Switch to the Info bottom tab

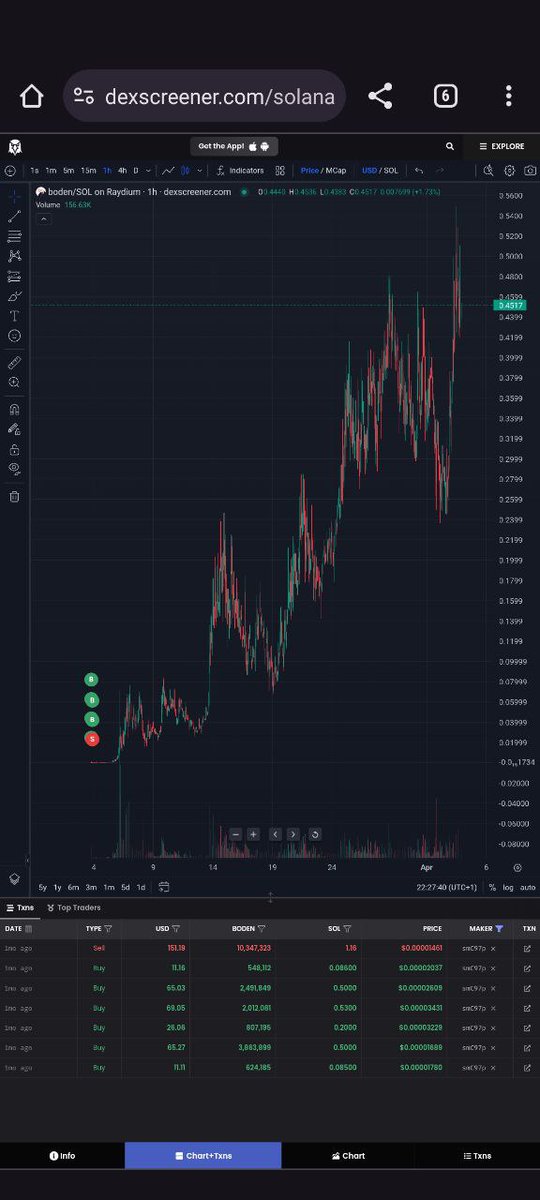[x=62, y=1156]
